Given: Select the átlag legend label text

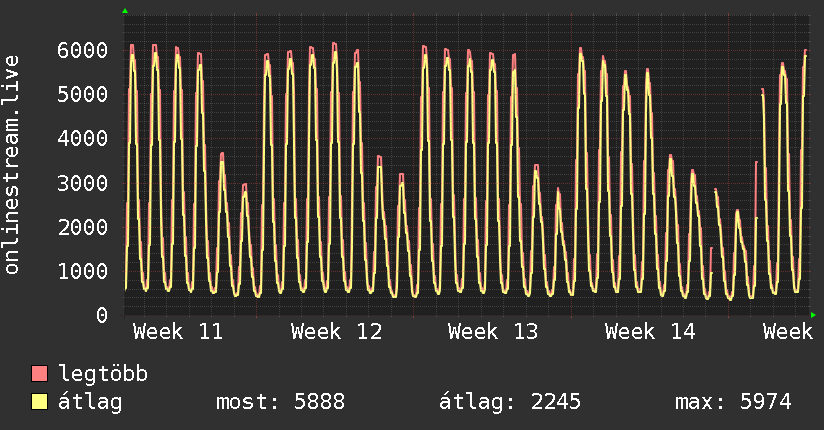Looking at the screenshot, I should pos(91,402).
